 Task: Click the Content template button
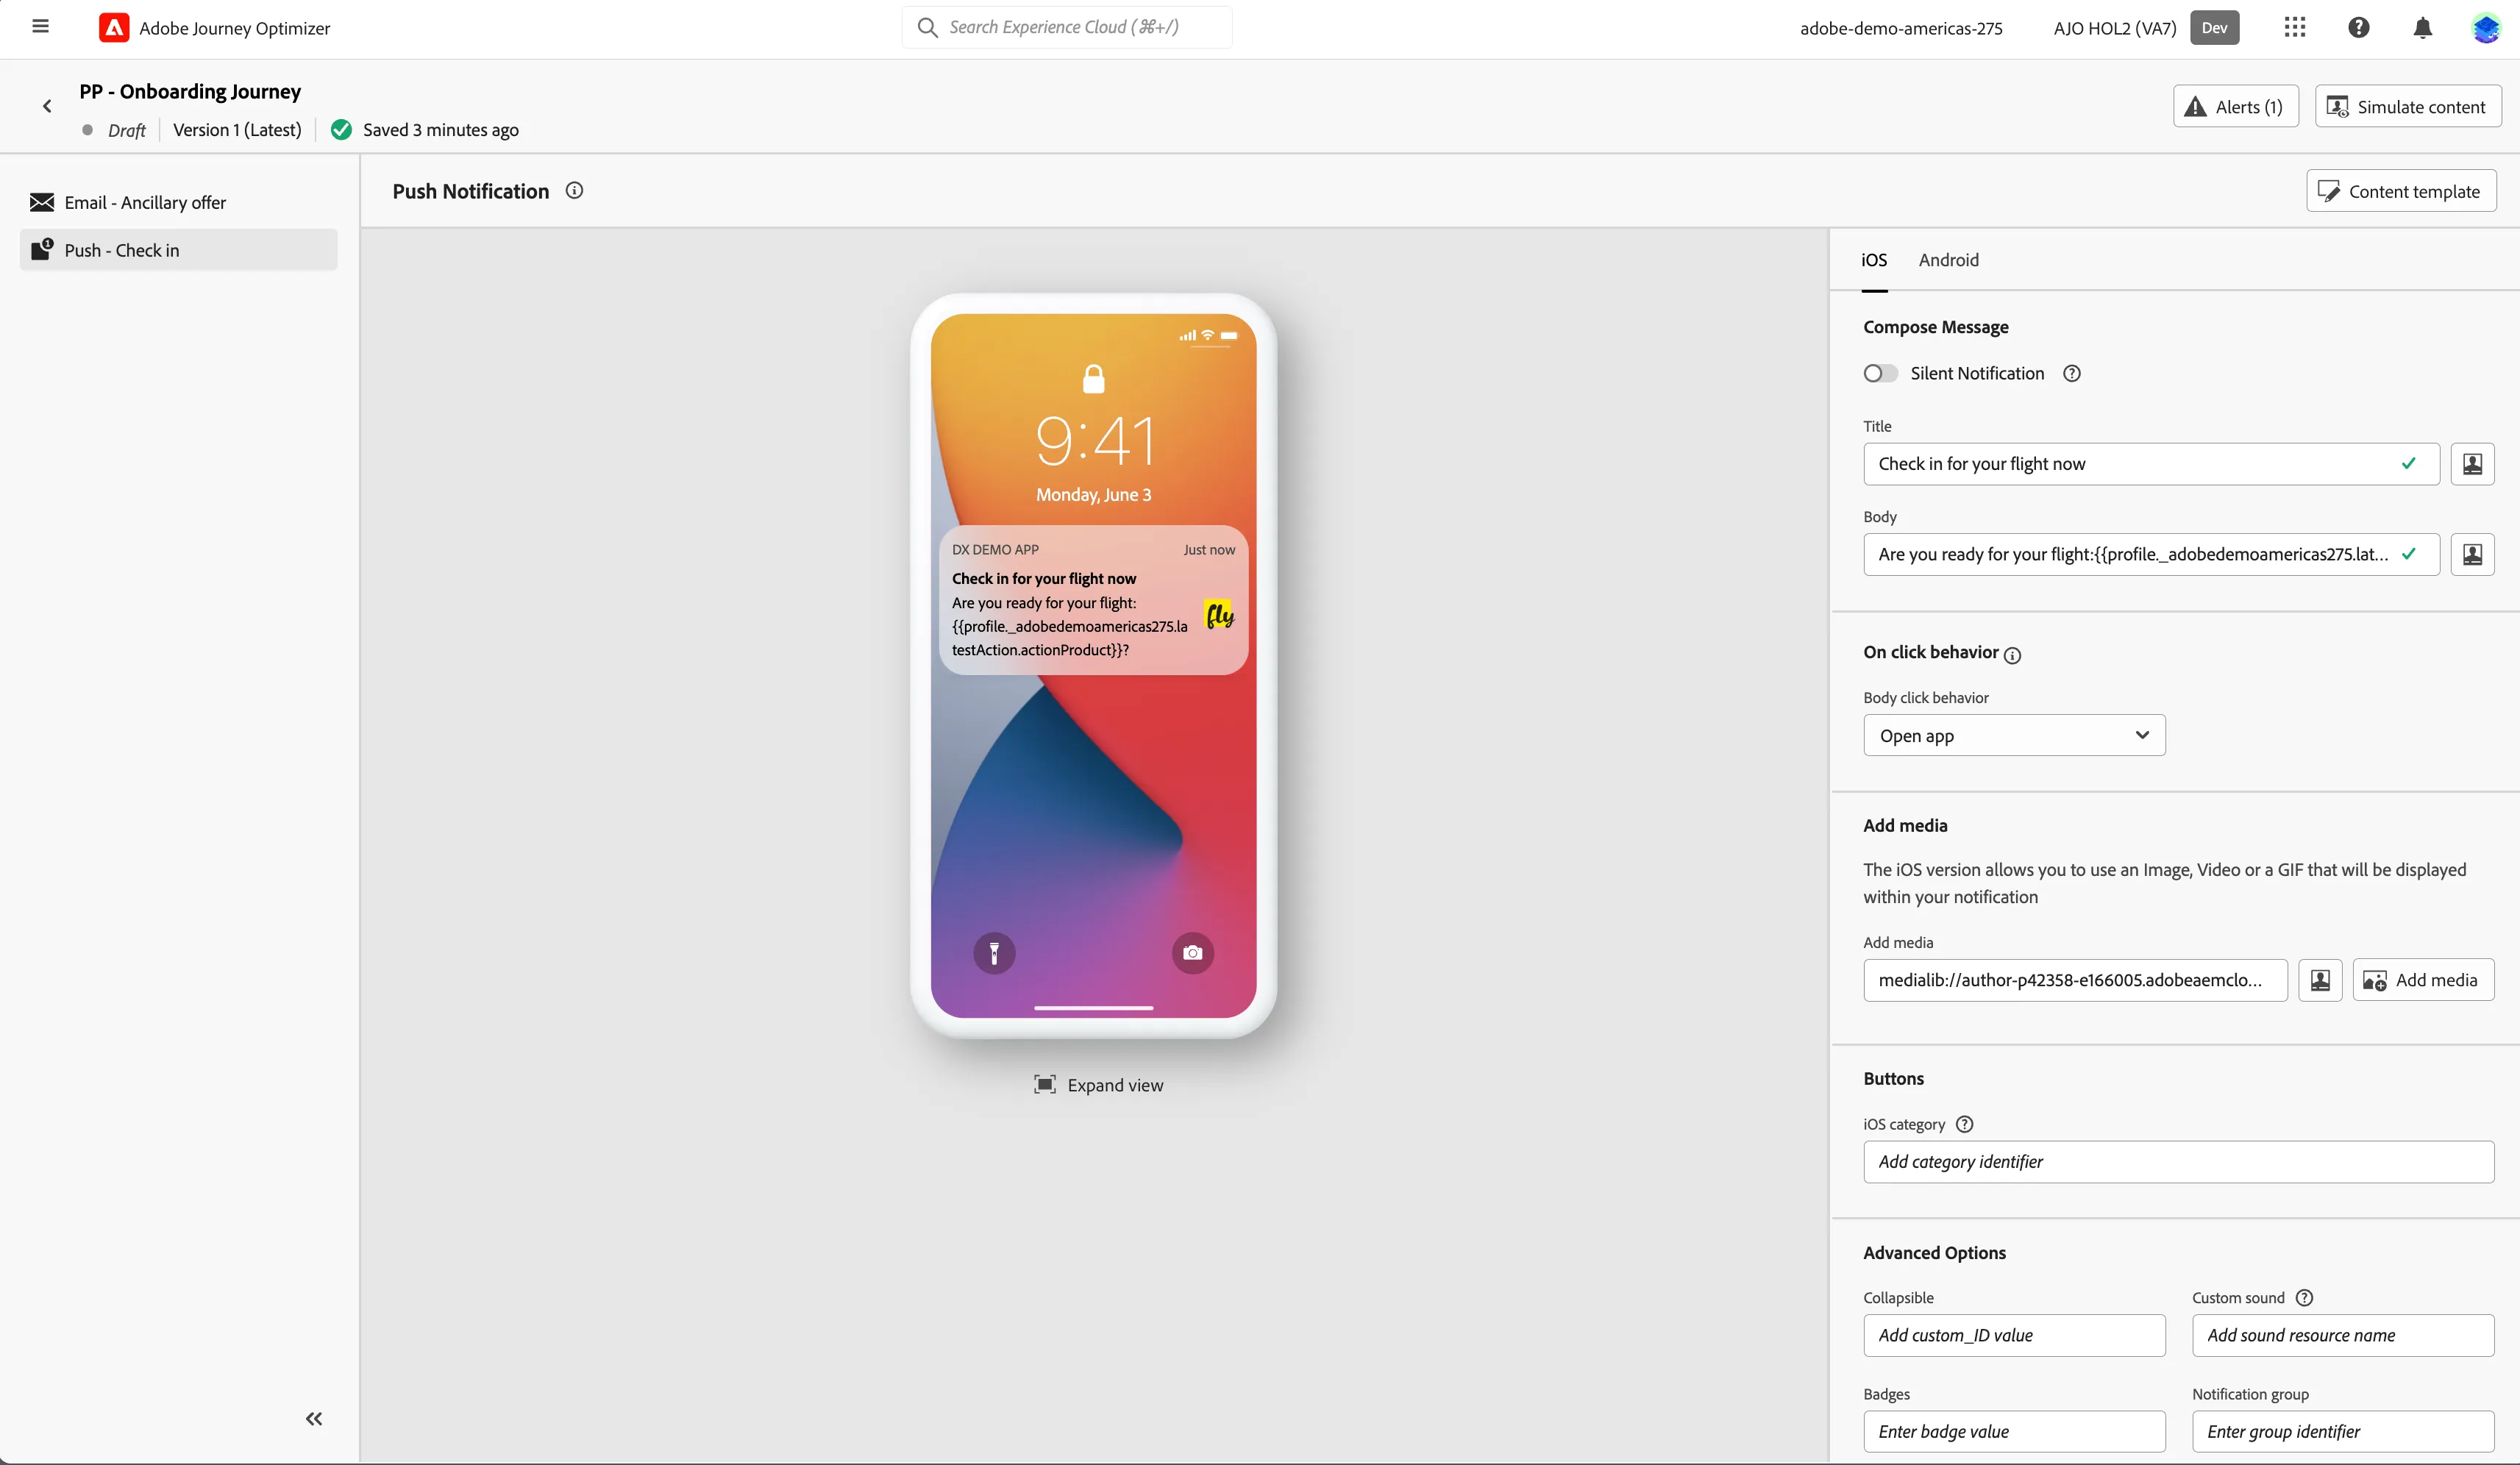2401,191
